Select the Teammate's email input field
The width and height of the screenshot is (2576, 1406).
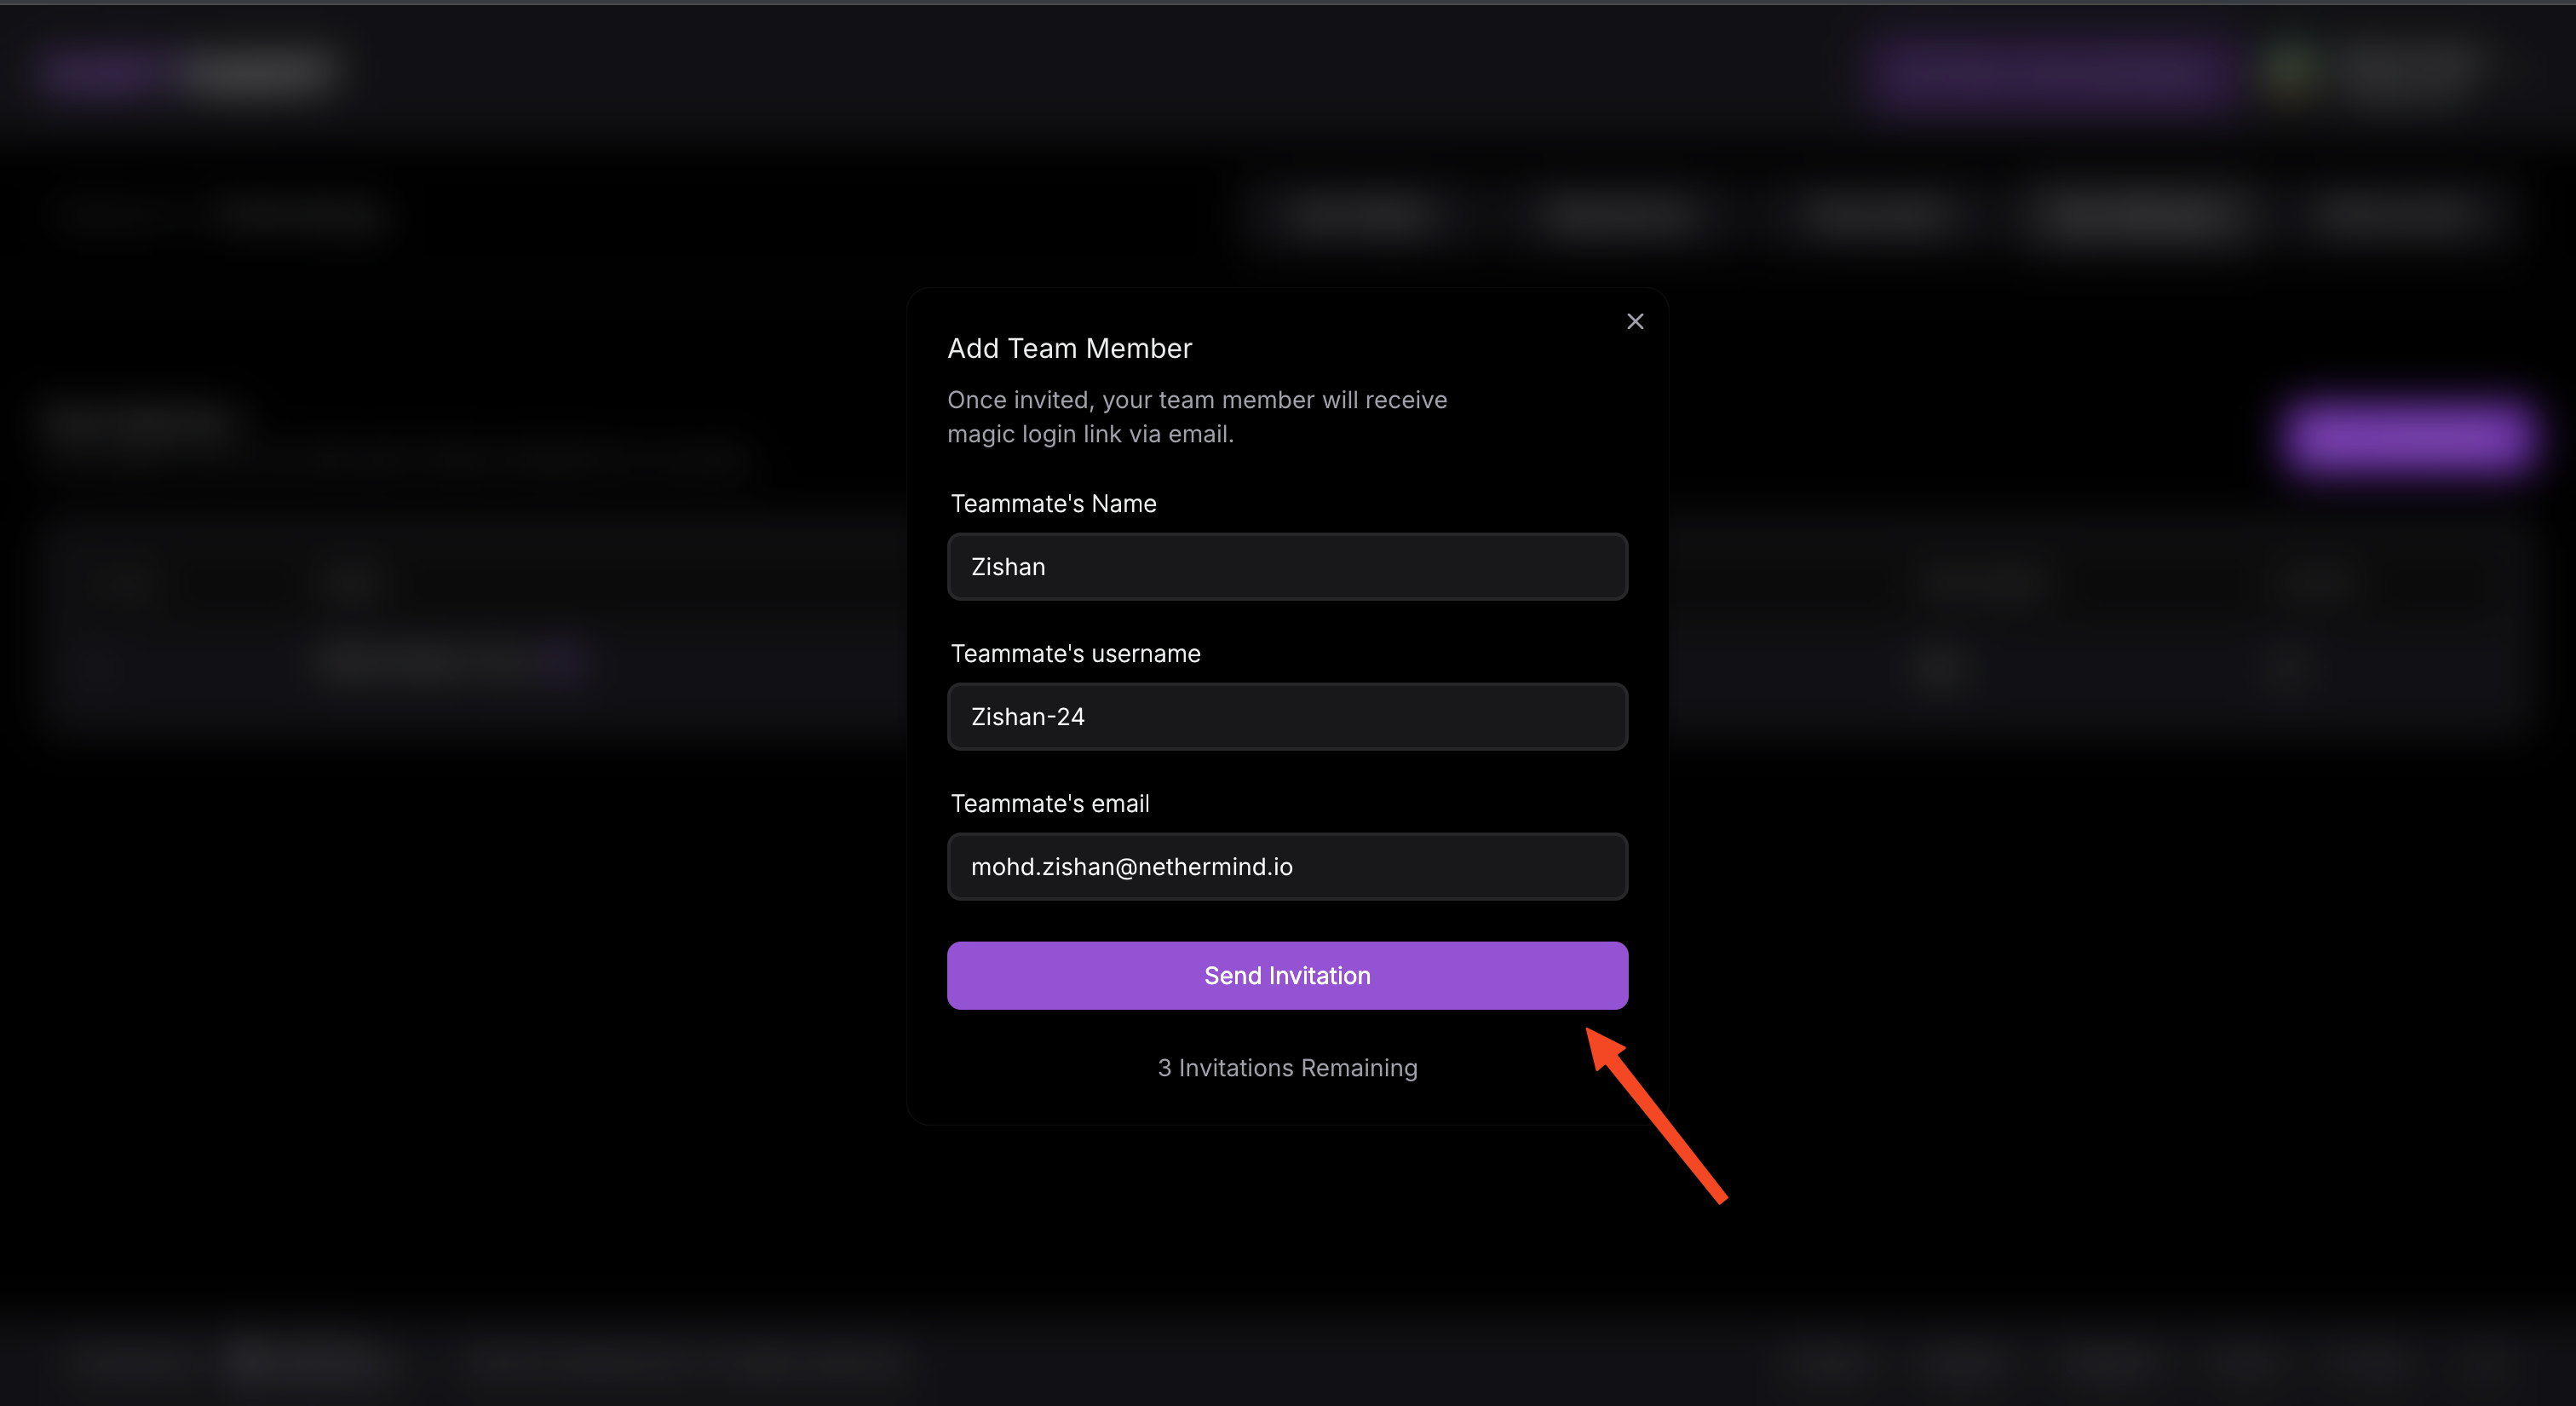pos(1287,867)
